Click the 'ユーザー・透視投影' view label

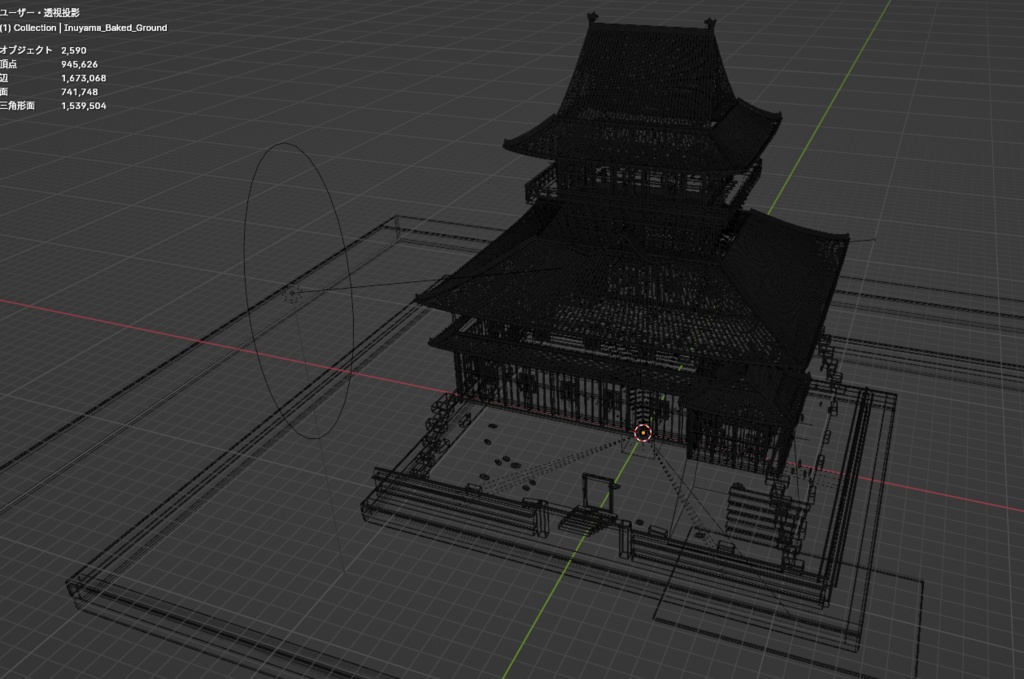(x=39, y=13)
